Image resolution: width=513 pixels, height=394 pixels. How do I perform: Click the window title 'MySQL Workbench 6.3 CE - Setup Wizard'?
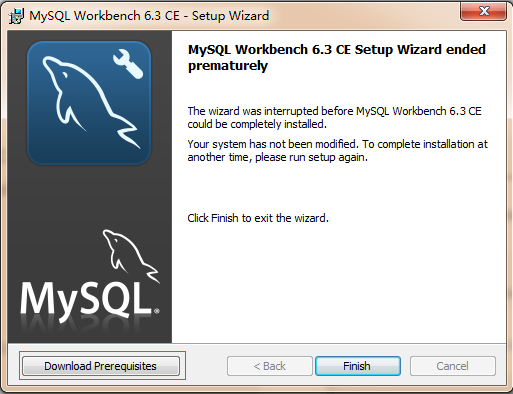(x=149, y=16)
